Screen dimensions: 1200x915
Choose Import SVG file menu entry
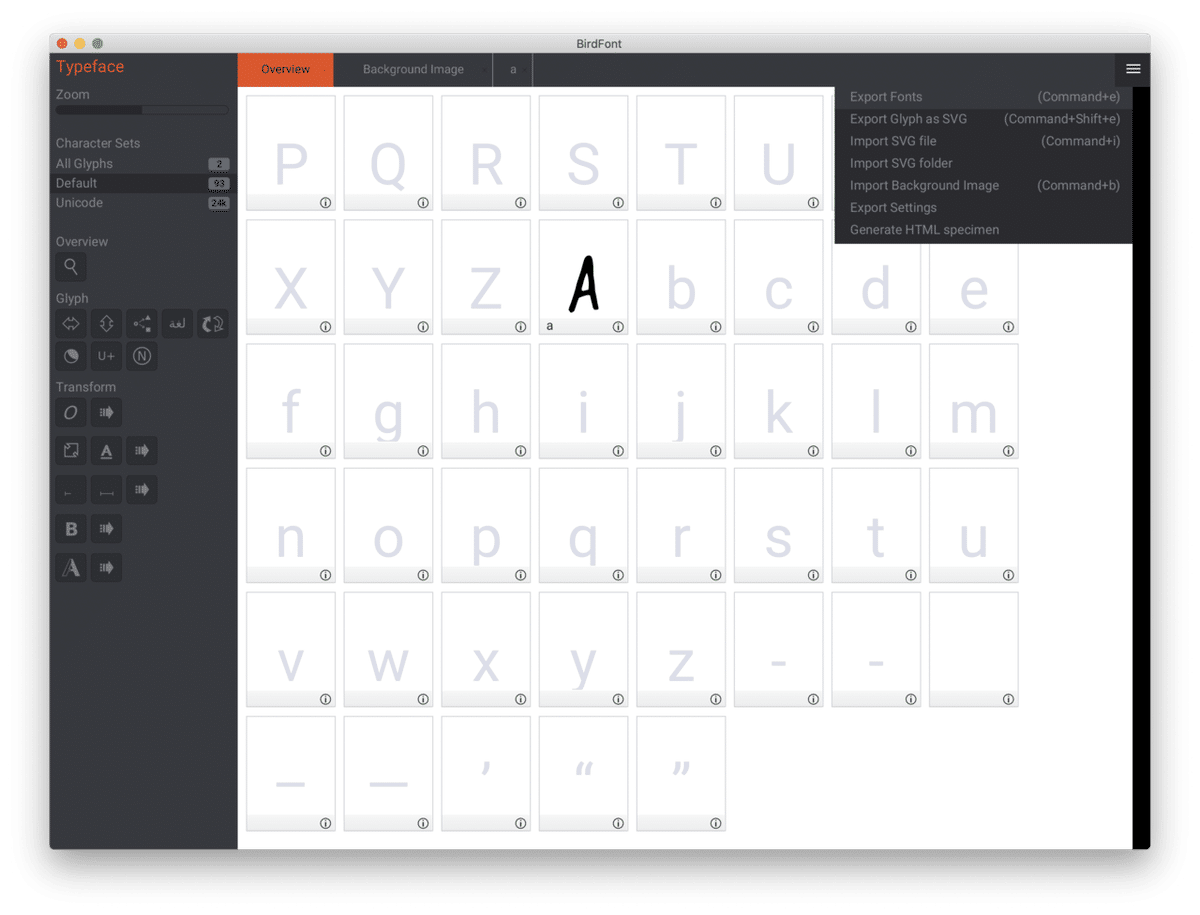pos(984,141)
